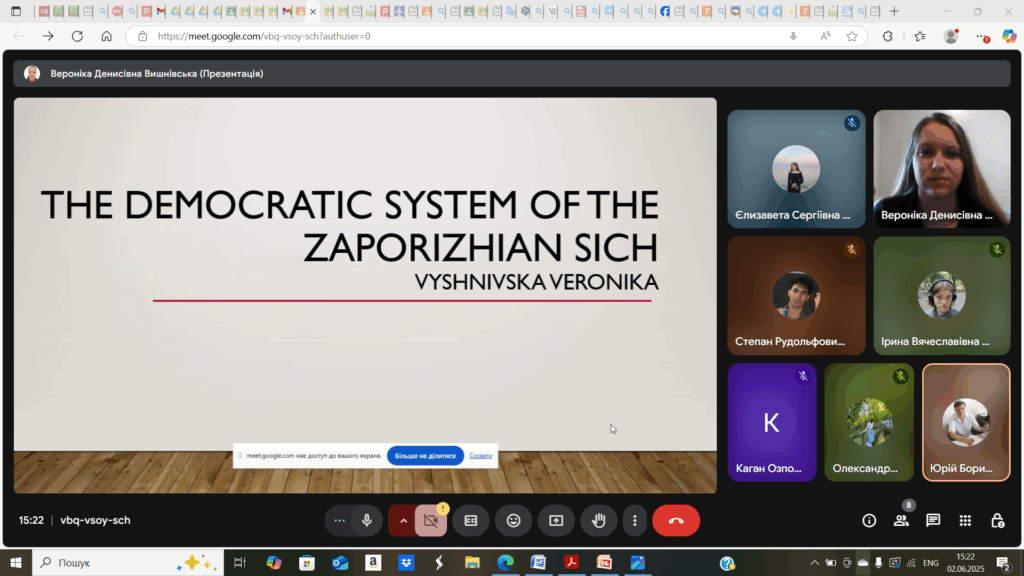Select Вероніка Денисівна video tile
This screenshot has height=576, width=1024.
click(942, 168)
